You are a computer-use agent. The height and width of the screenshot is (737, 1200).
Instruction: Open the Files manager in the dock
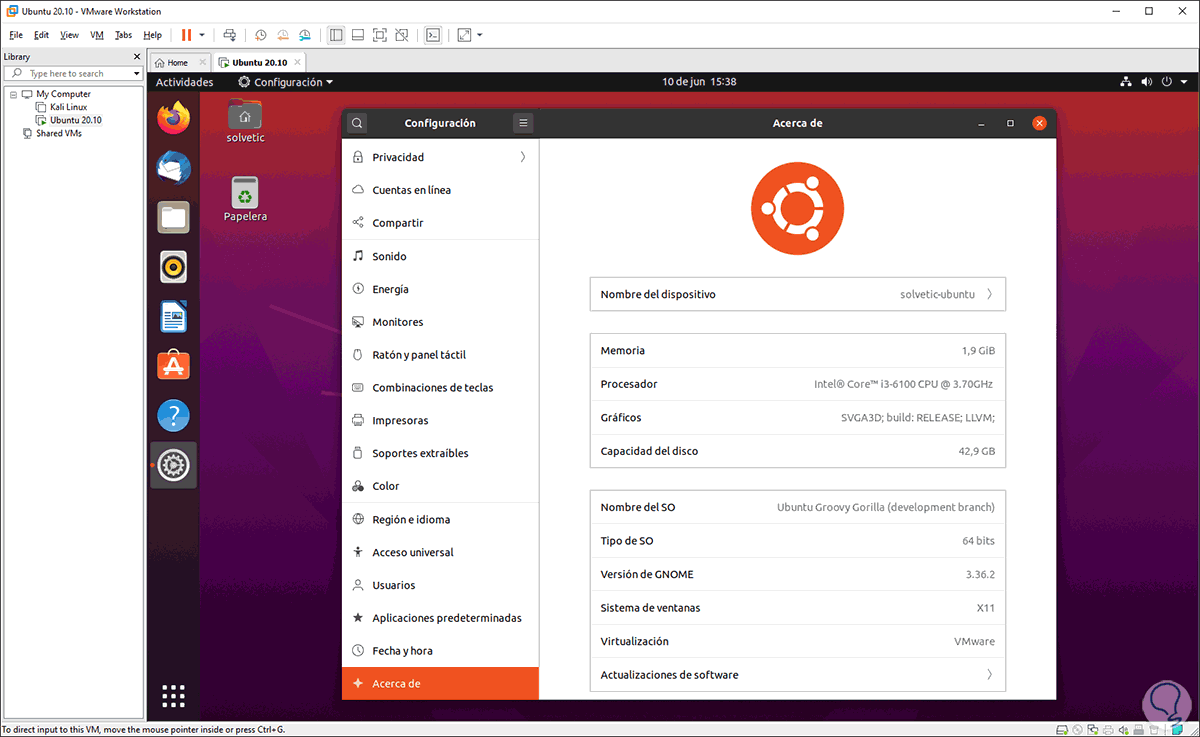[x=174, y=217]
